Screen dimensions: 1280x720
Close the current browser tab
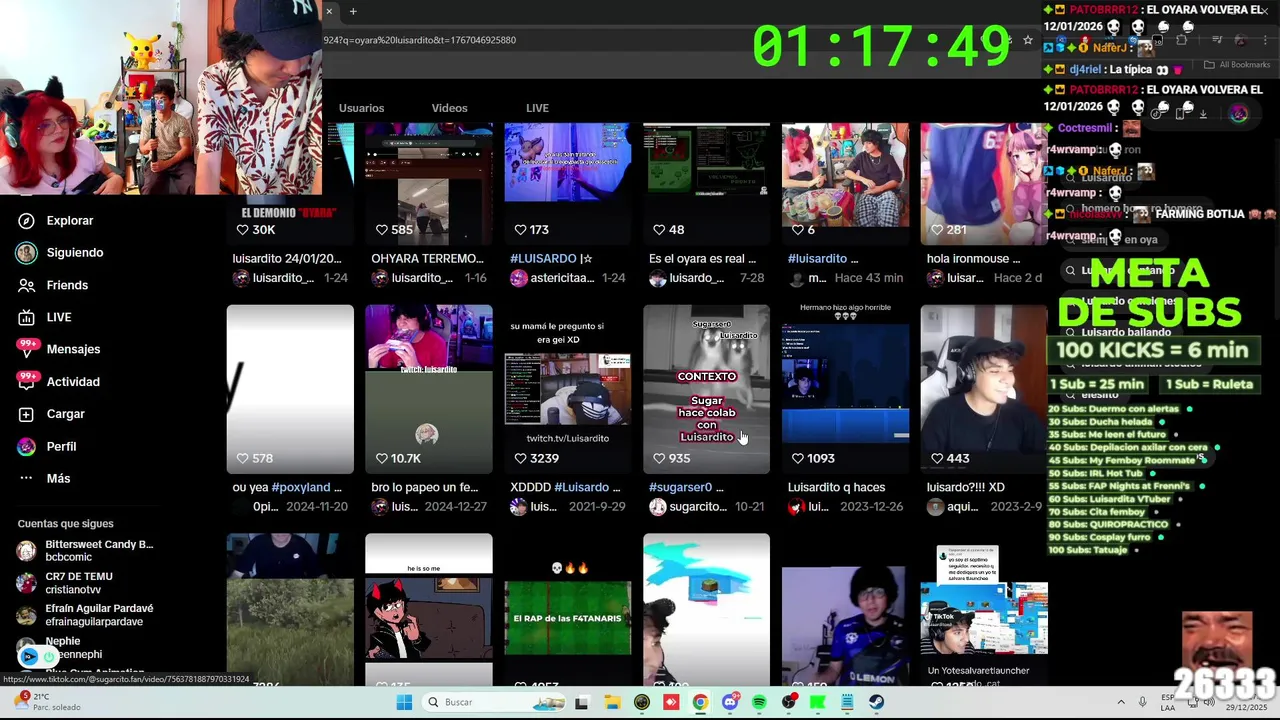tap(329, 12)
